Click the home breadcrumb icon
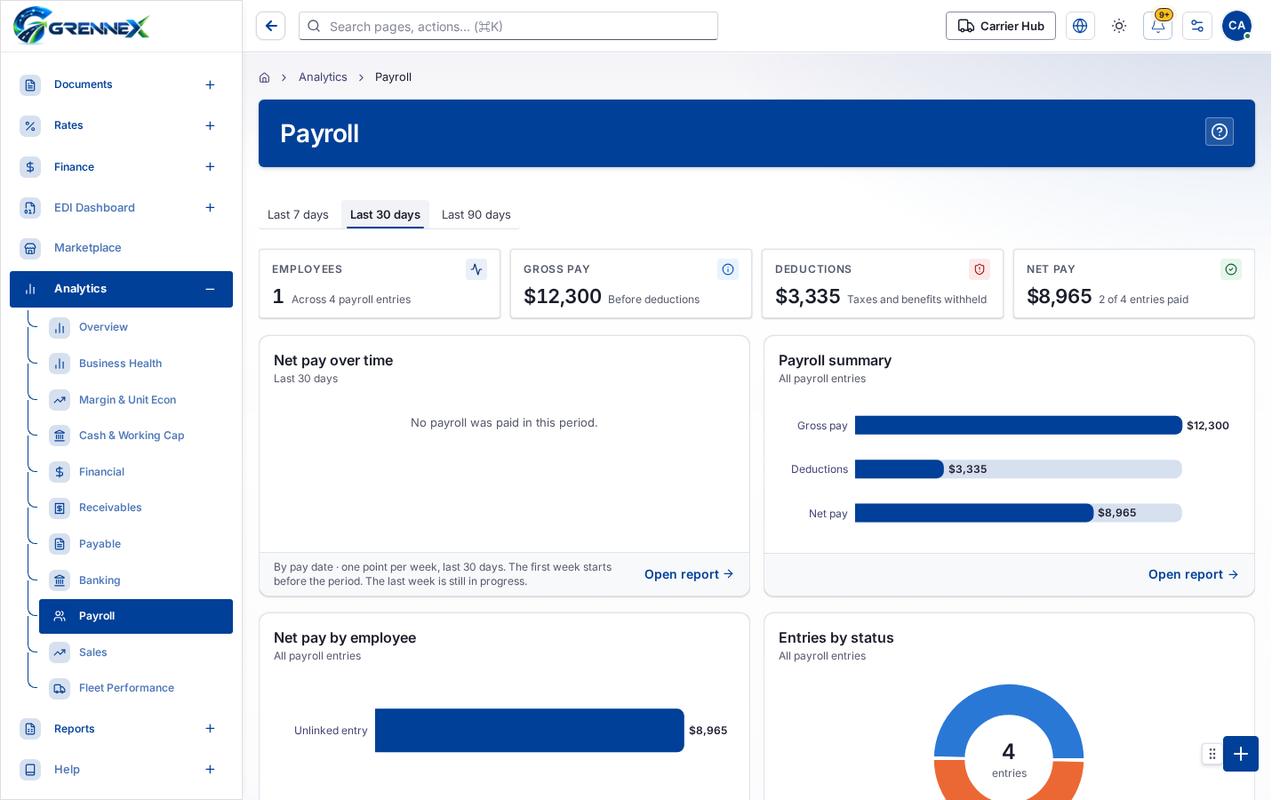The width and height of the screenshot is (1280, 800). (x=264, y=77)
